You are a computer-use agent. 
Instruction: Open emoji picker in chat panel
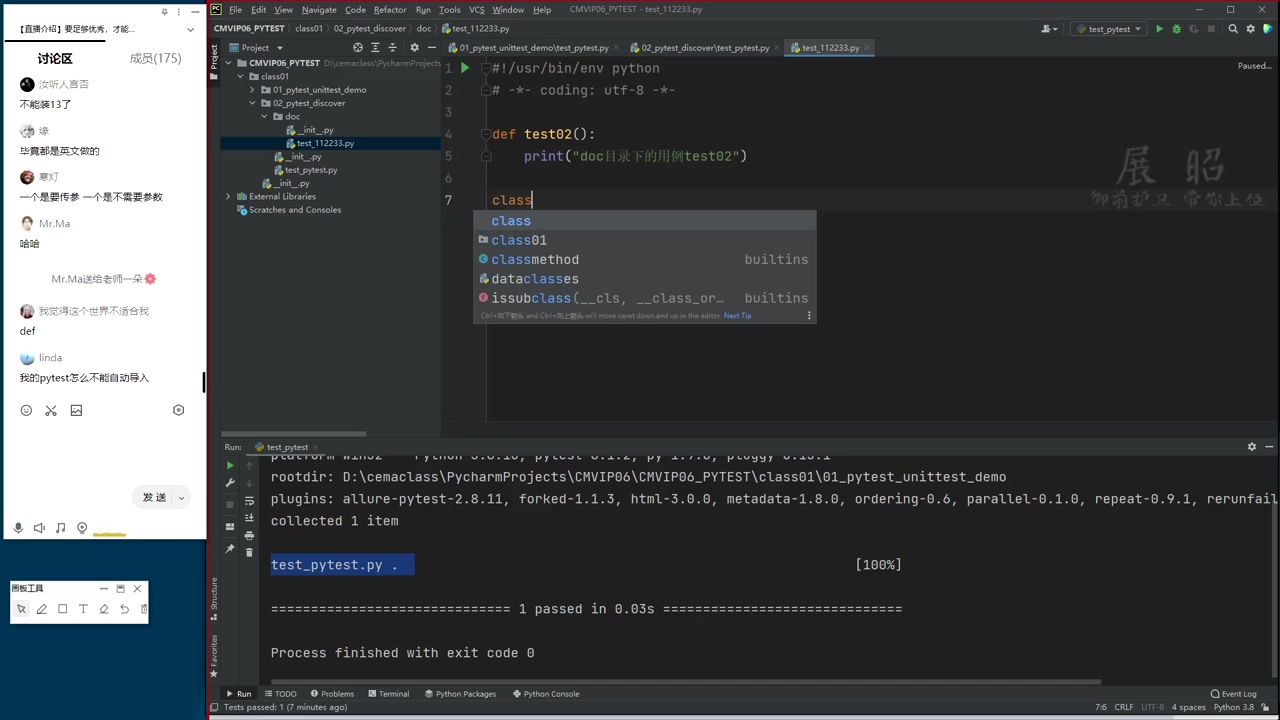[26, 410]
